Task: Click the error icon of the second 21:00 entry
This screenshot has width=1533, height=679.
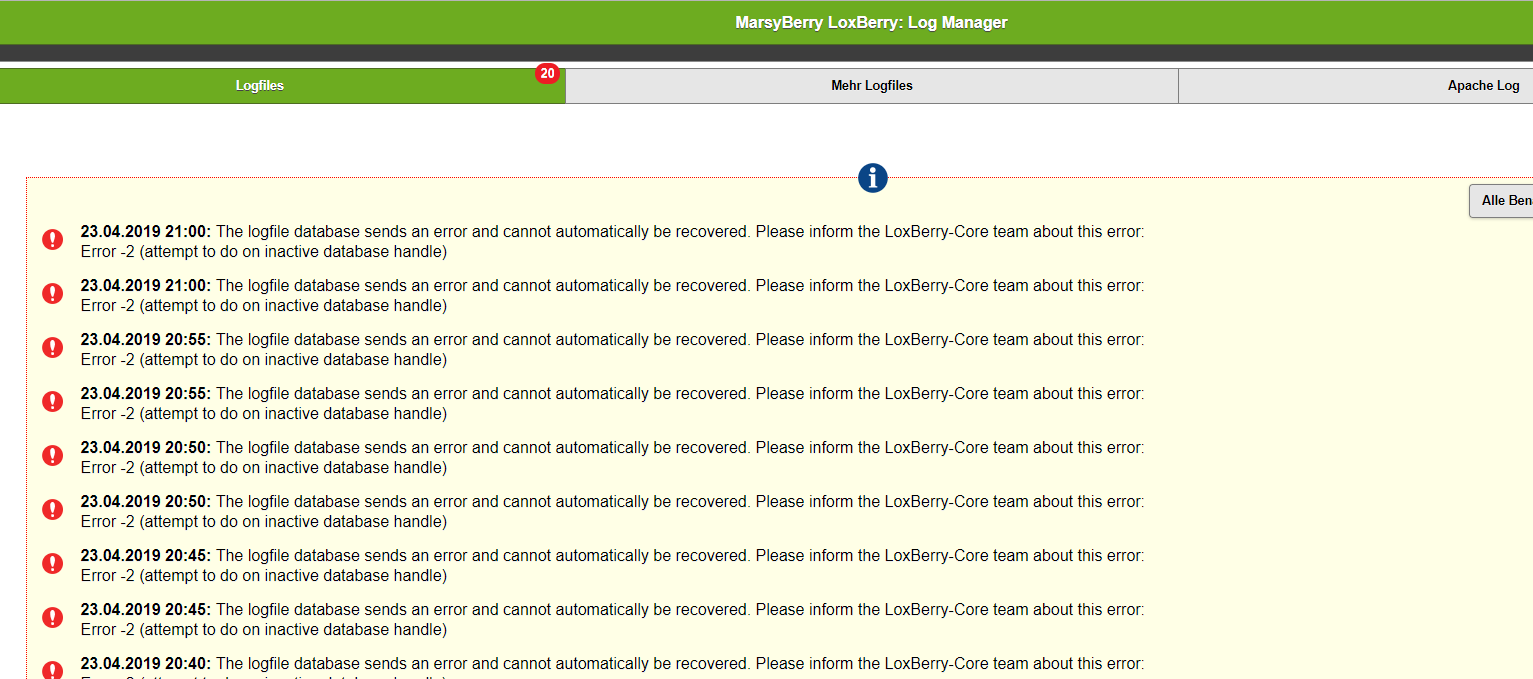Action: 53,294
